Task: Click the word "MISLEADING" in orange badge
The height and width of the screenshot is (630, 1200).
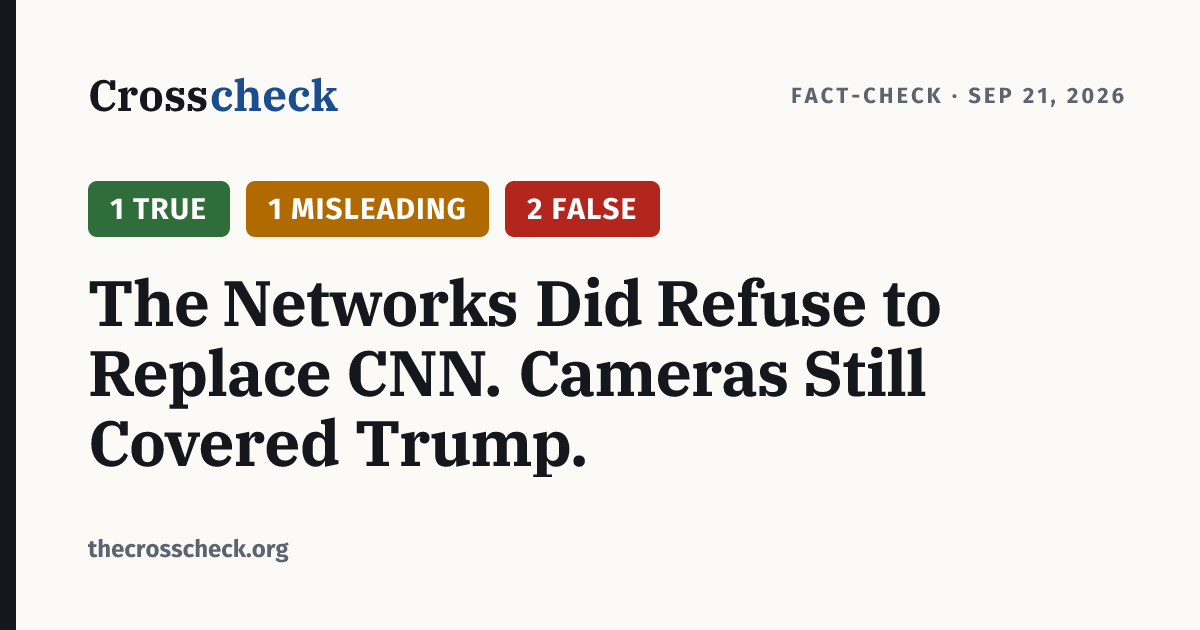Action: (378, 209)
